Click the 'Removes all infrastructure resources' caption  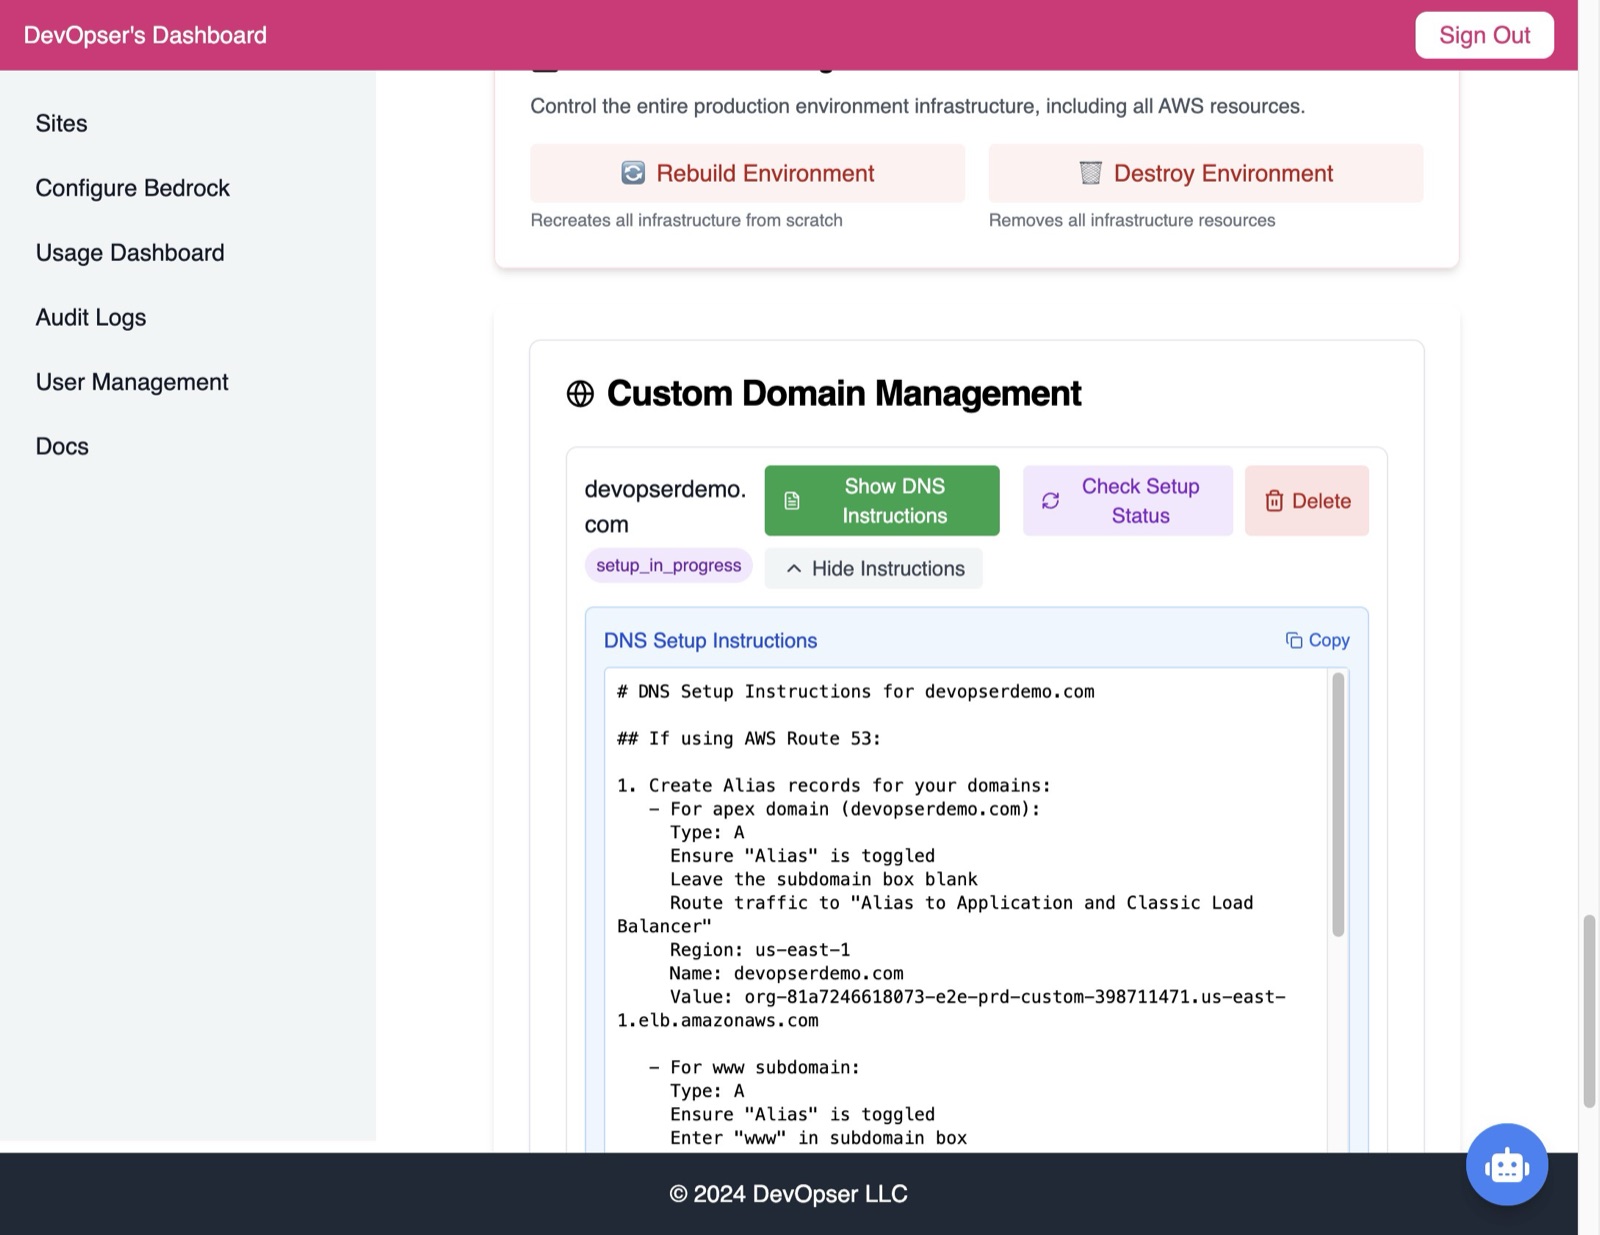point(1132,220)
